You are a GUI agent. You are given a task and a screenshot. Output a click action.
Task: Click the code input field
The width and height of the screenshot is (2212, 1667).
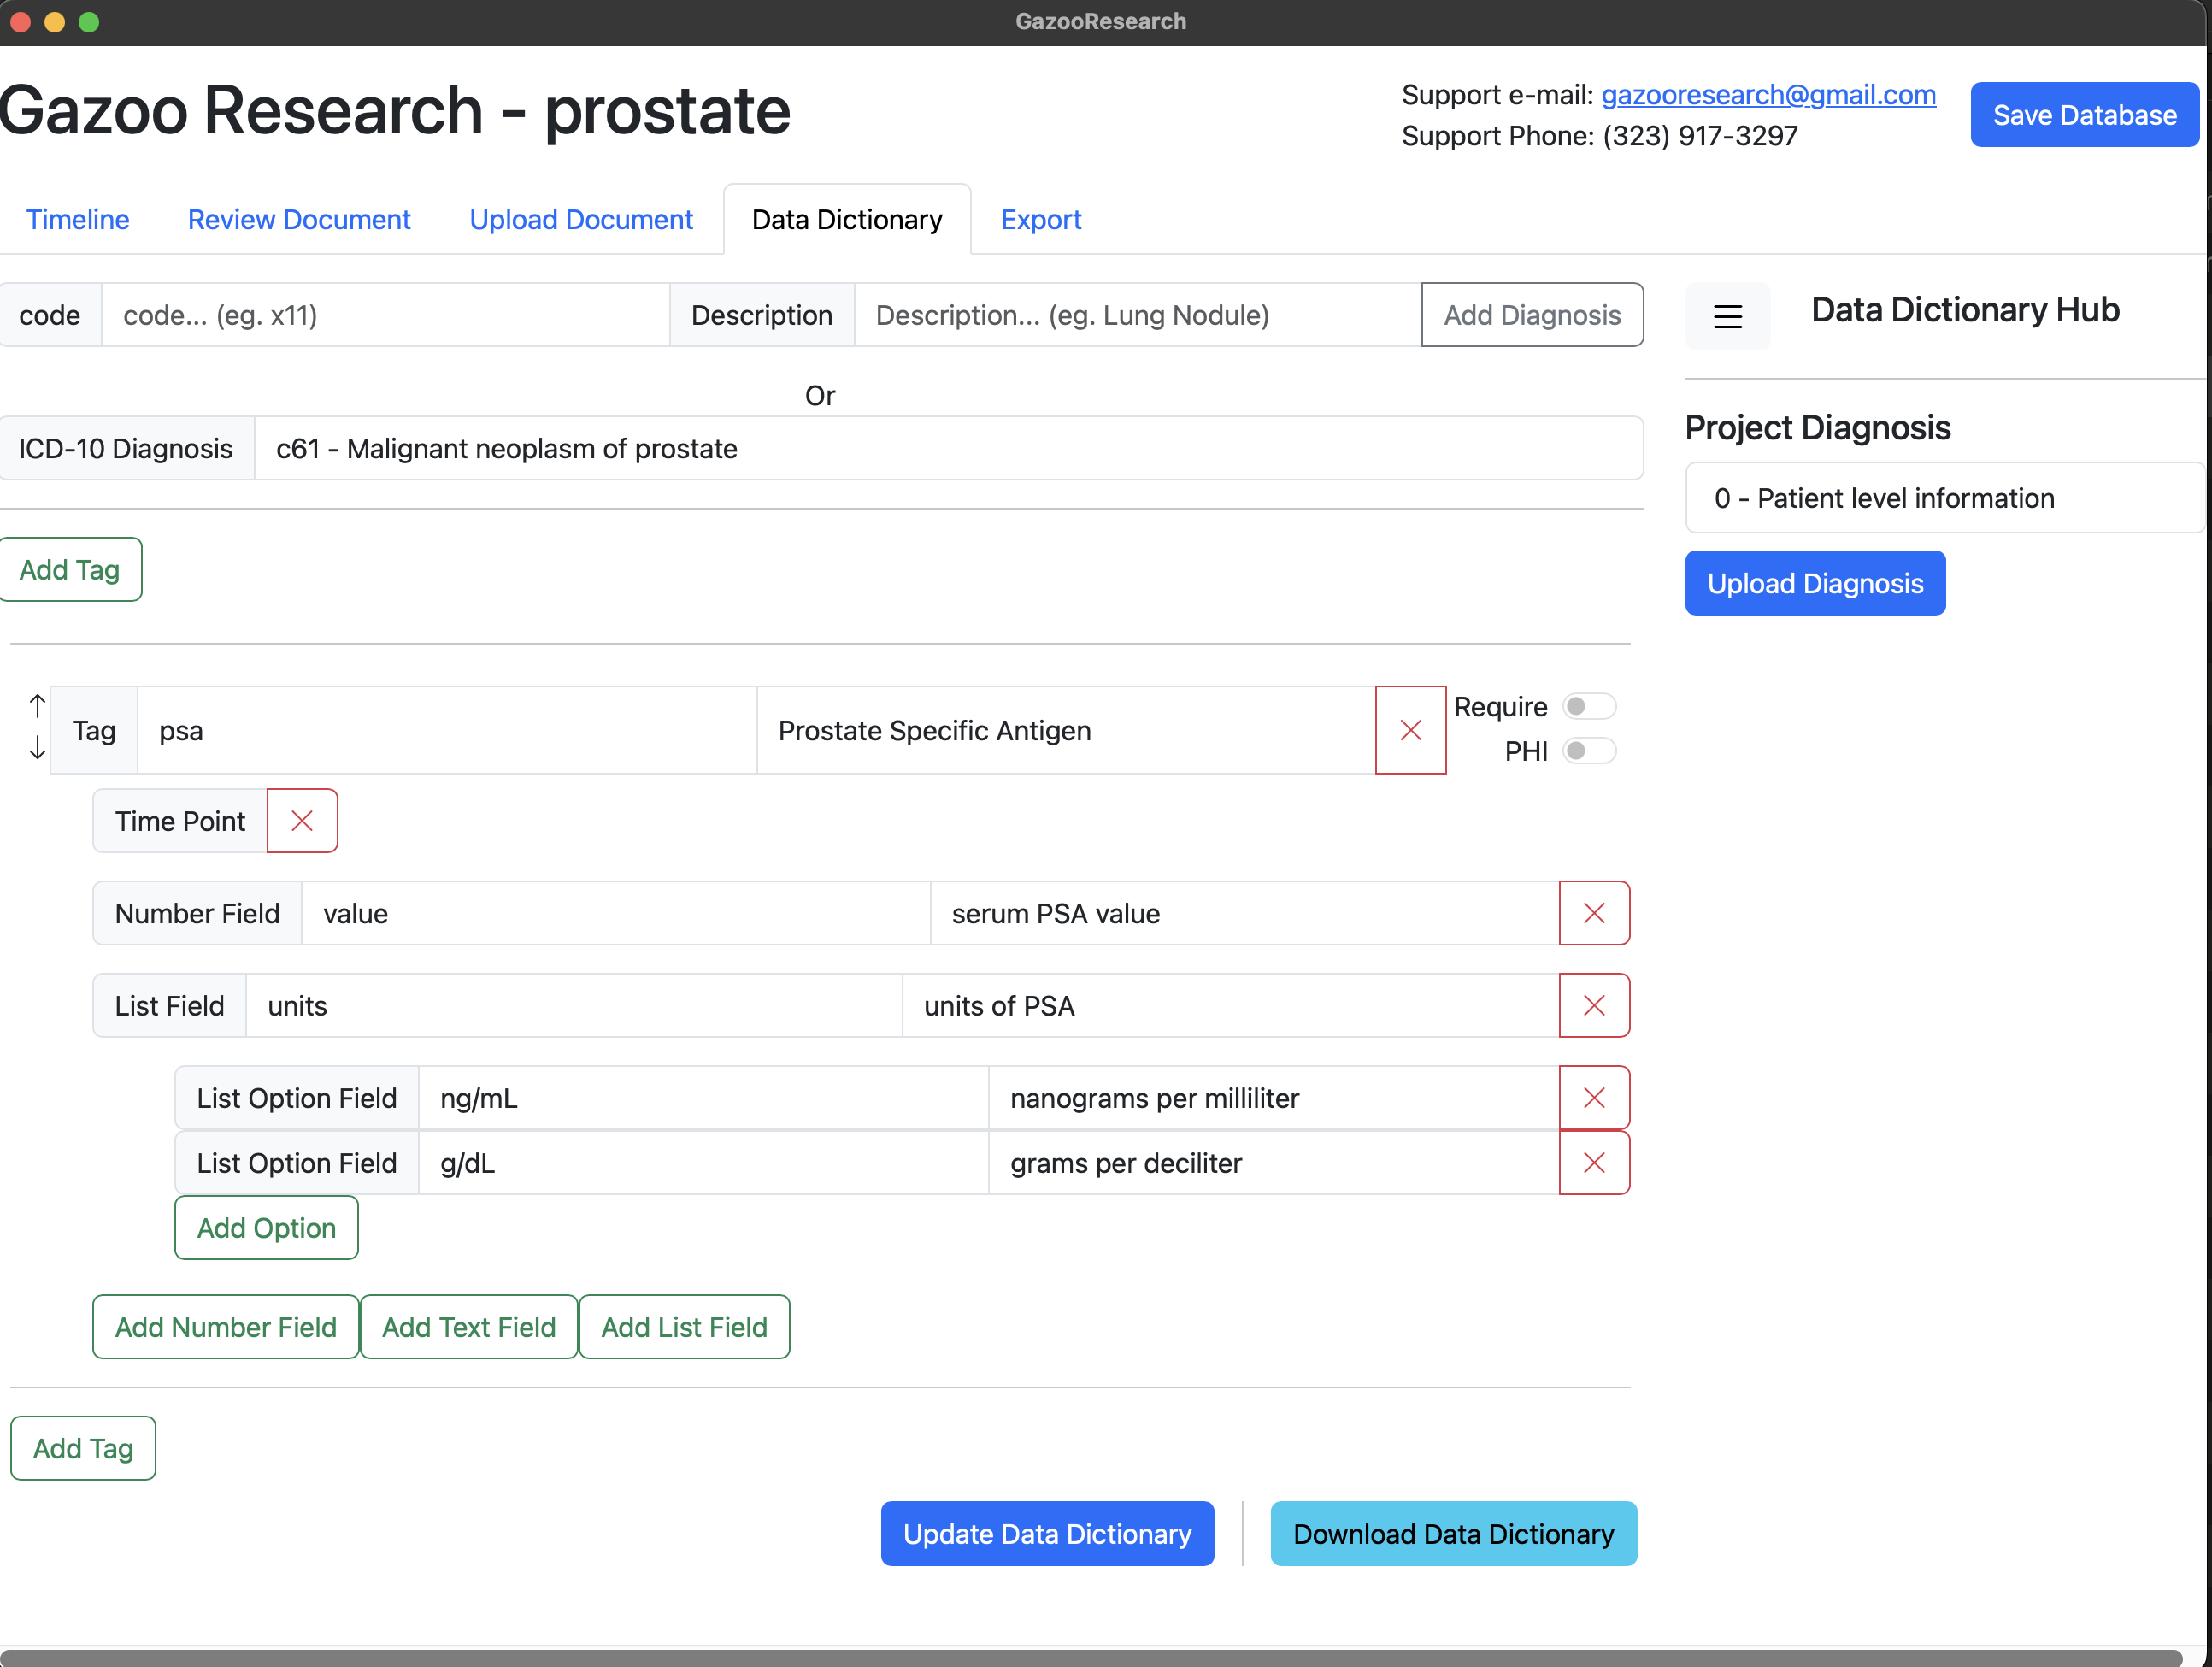click(385, 316)
